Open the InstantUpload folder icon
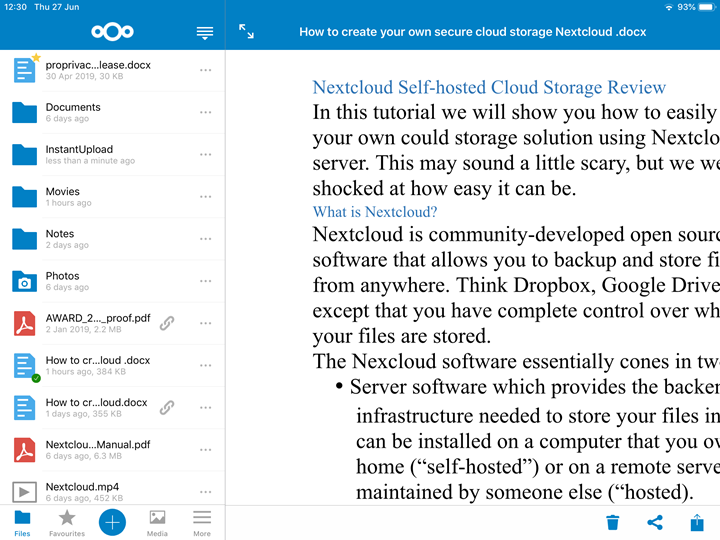This screenshot has width=720, height=540. pos(24,155)
